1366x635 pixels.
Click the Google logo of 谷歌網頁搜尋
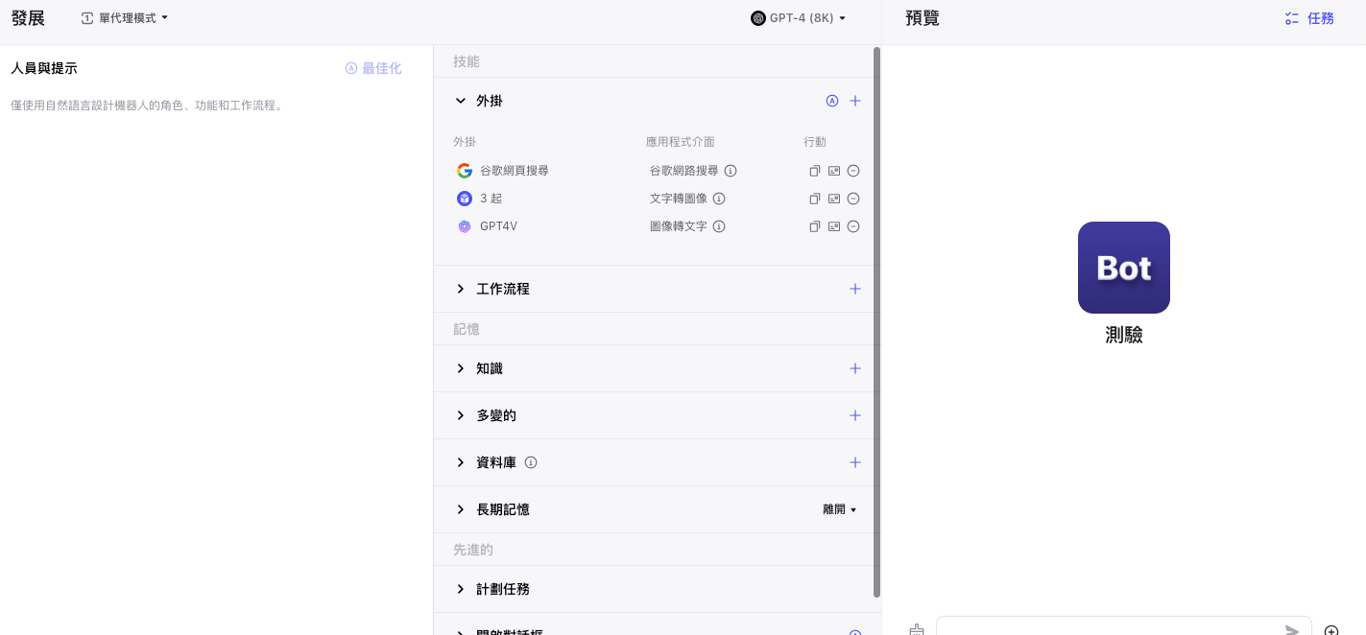464,171
